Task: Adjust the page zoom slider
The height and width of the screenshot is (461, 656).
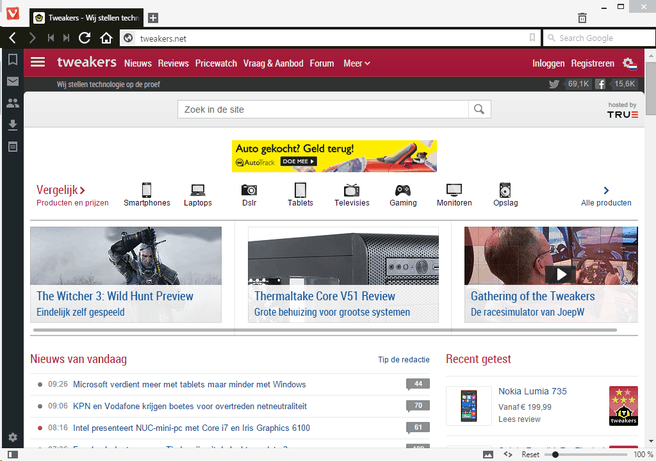Action: coord(586,455)
